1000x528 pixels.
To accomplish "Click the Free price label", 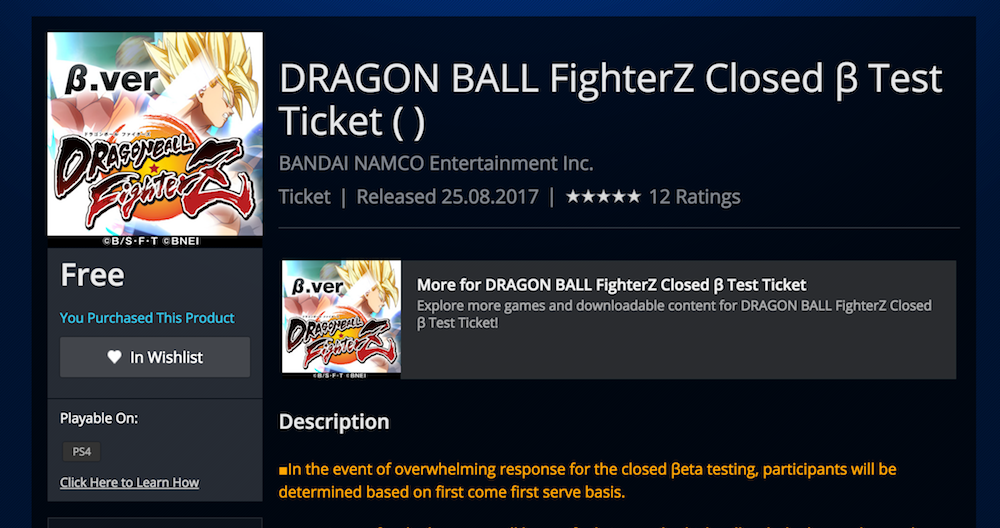I will pyautogui.click(x=92, y=275).
